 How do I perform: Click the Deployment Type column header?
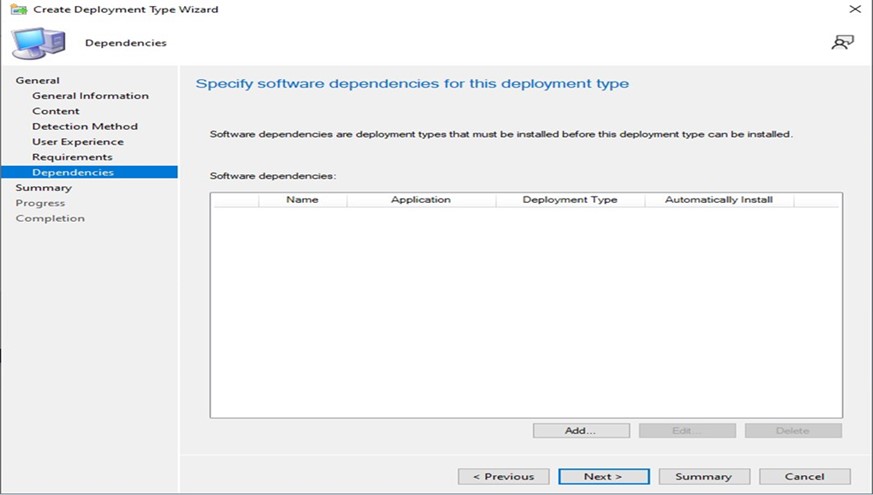click(569, 200)
